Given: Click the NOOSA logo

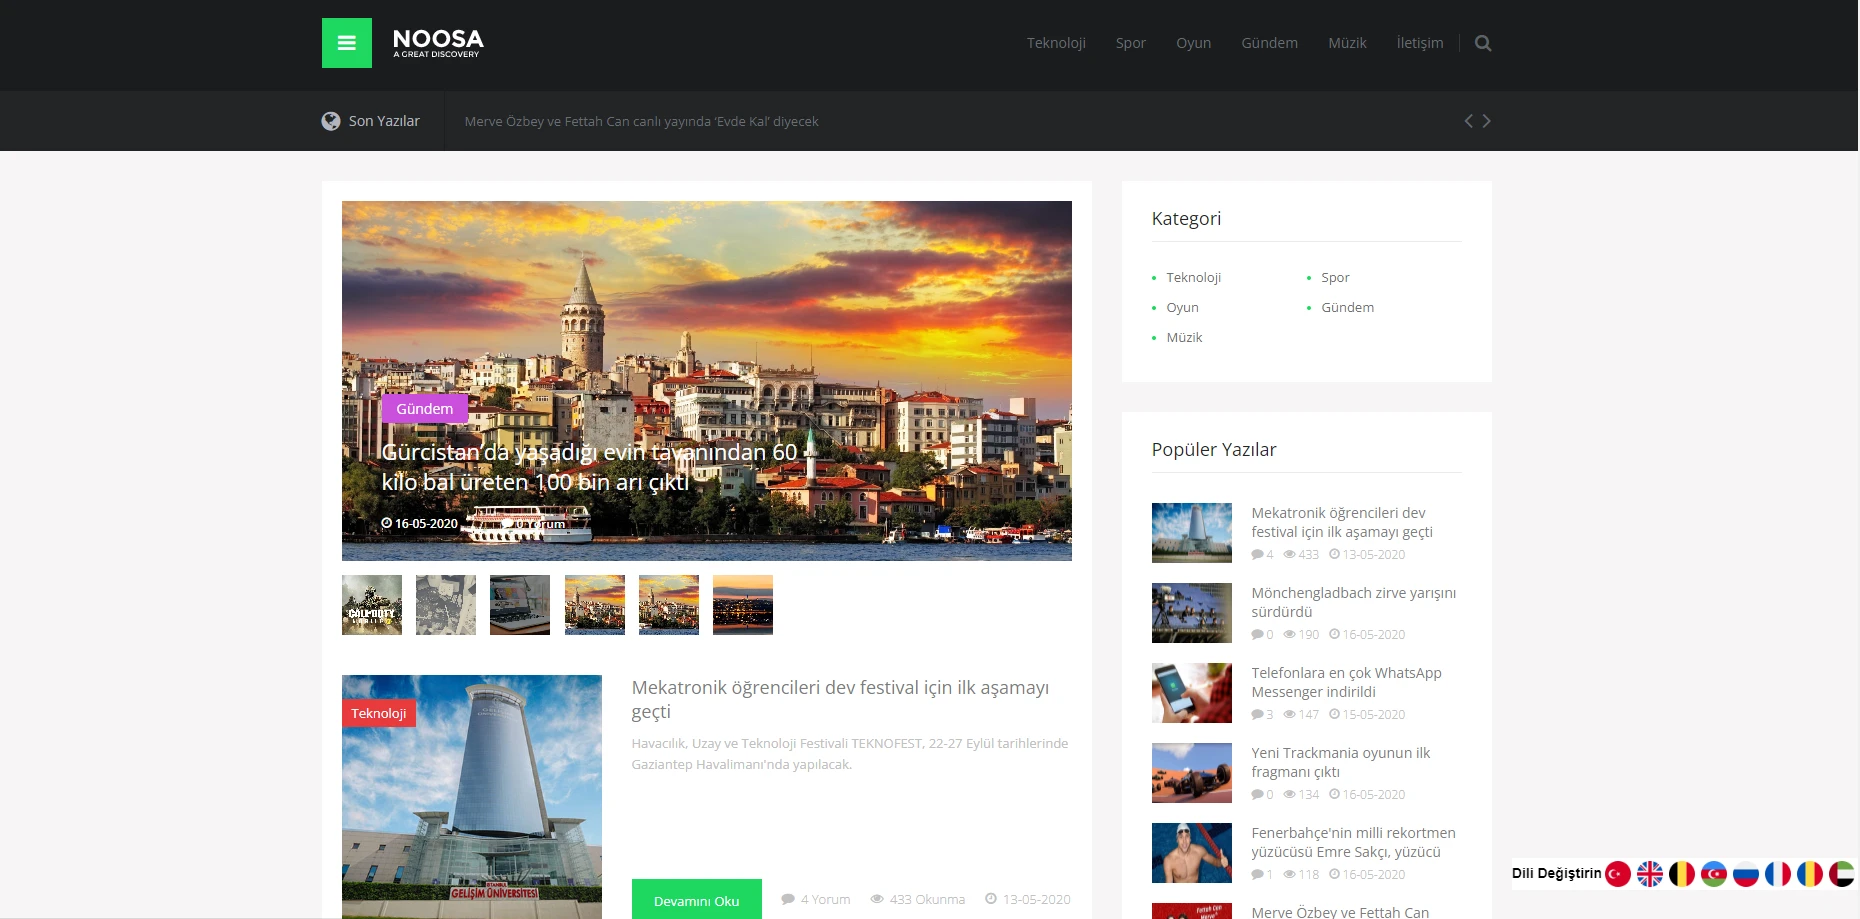Looking at the screenshot, I should click(x=438, y=43).
